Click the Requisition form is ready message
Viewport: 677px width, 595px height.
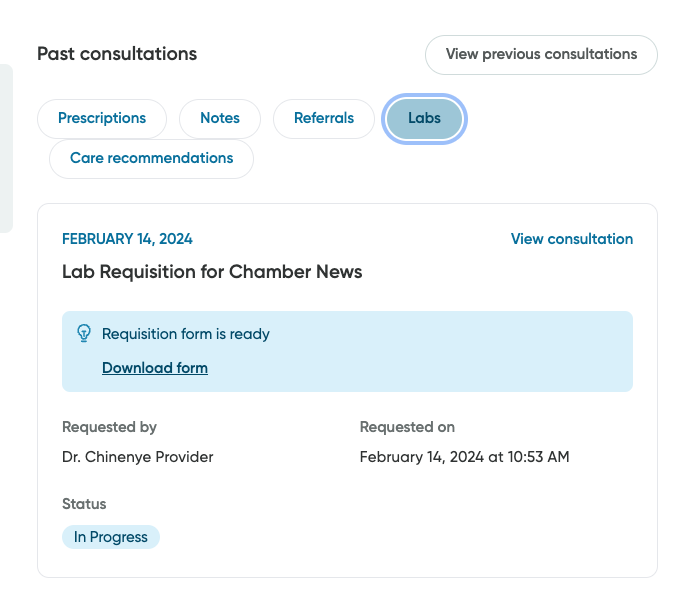(x=186, y=334)
